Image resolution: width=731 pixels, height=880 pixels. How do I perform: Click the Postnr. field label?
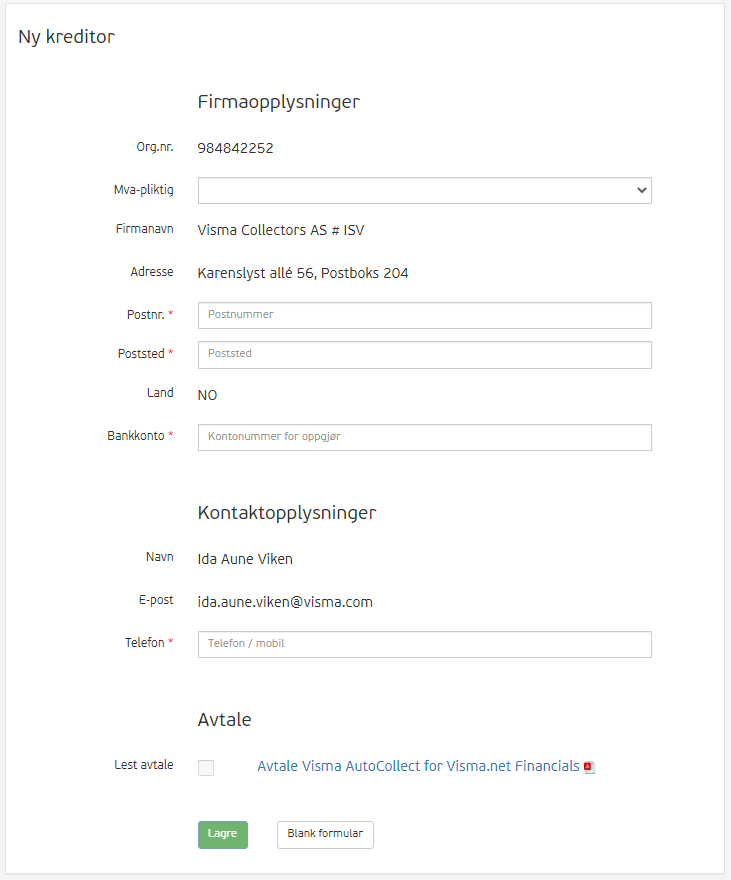(146, 315)
